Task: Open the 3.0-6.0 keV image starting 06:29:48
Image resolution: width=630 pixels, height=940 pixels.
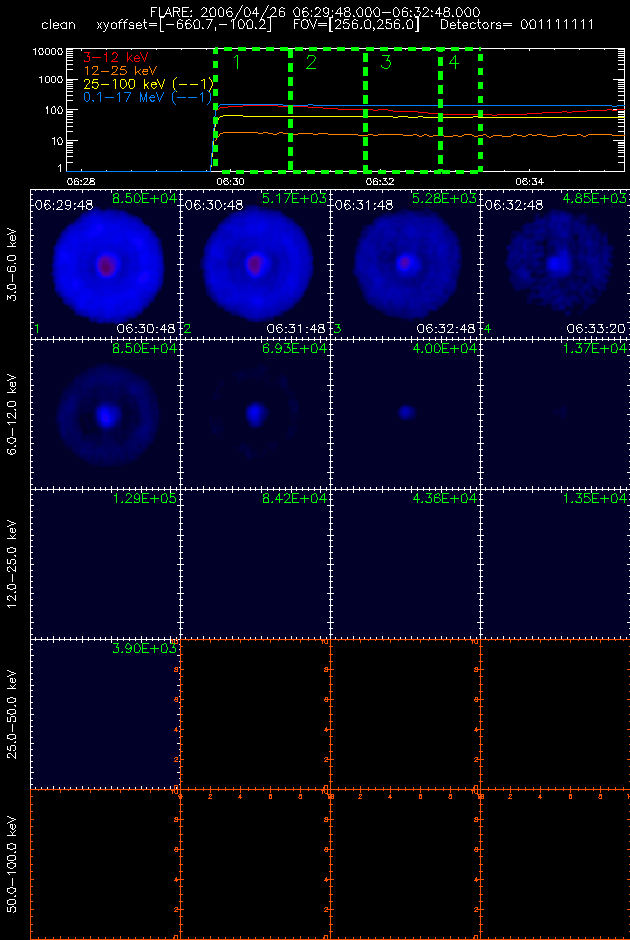Action: click(x=105, y=264)
